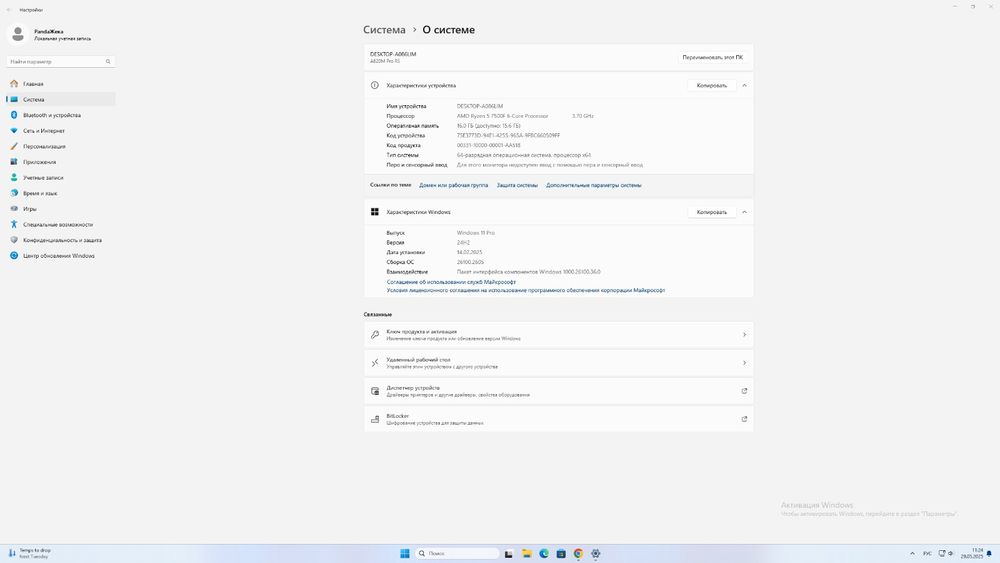The image size is (1000, 563).
Task: Open Персонализация via the brush icon
Action: click(14, 146)
